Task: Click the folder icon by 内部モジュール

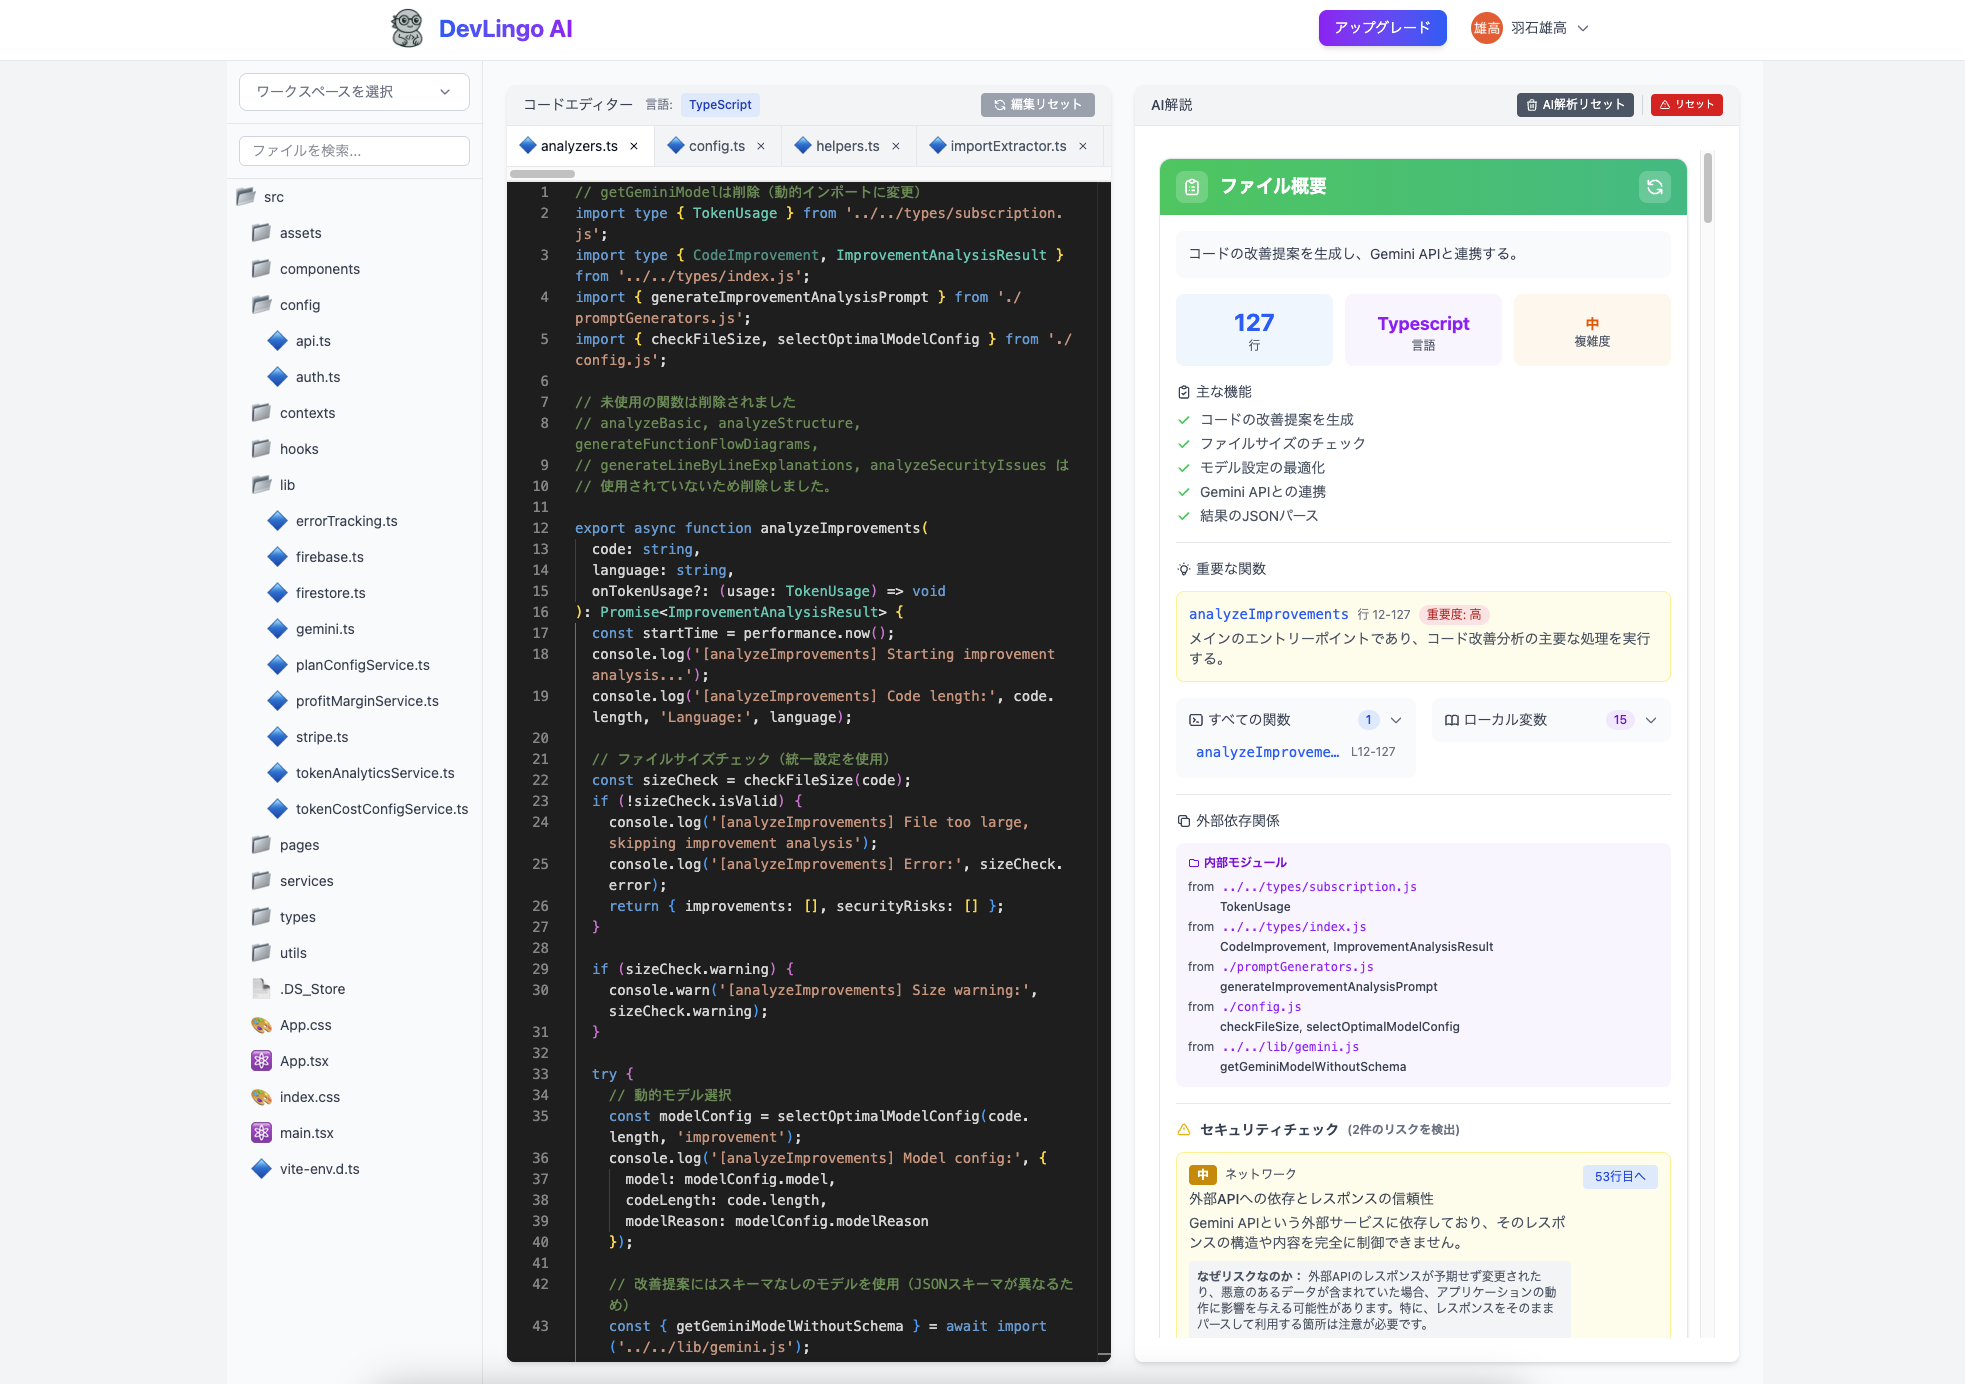Action: pos(1194,862)
